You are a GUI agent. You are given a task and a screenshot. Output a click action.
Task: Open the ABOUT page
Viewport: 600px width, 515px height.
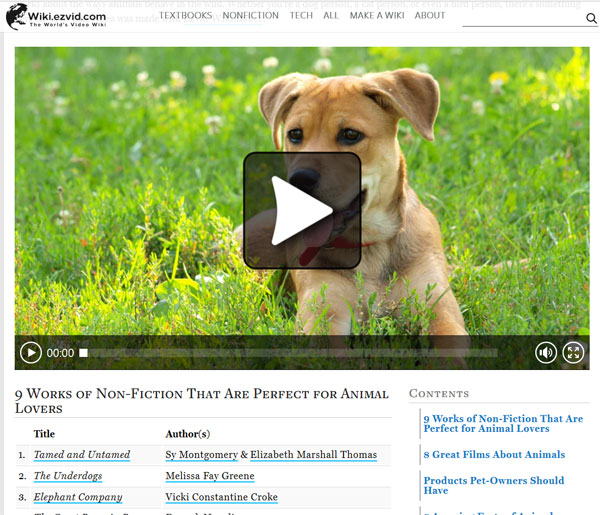point(430,16)
